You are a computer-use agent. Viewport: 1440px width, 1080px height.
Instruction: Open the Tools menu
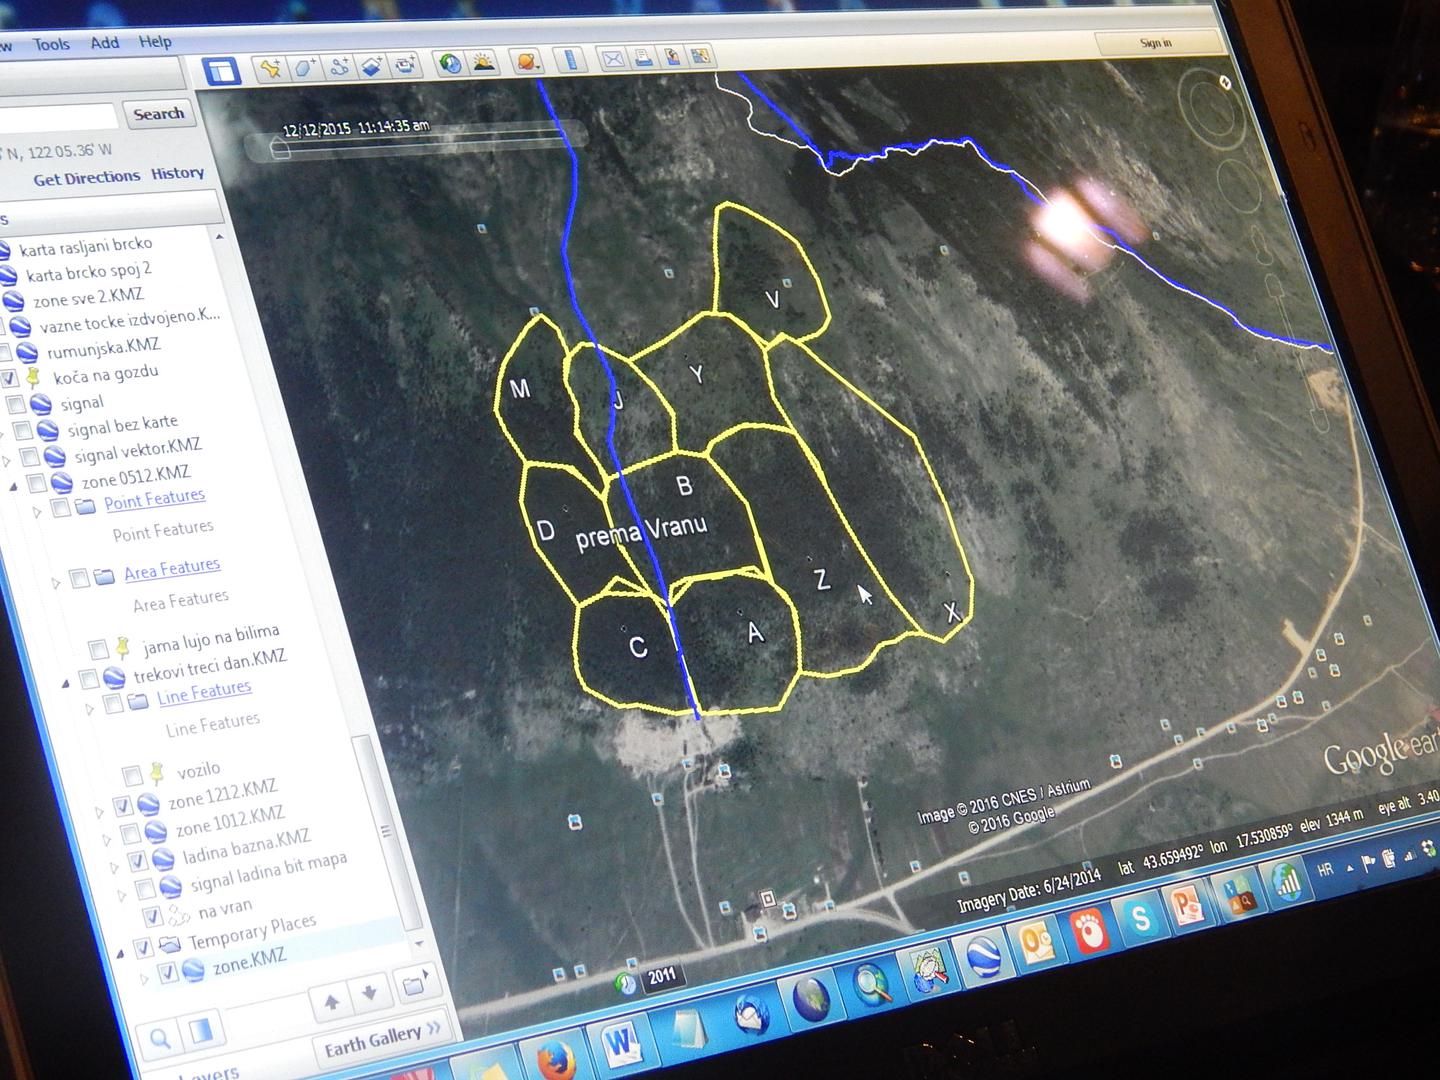(x=51, y=44)
